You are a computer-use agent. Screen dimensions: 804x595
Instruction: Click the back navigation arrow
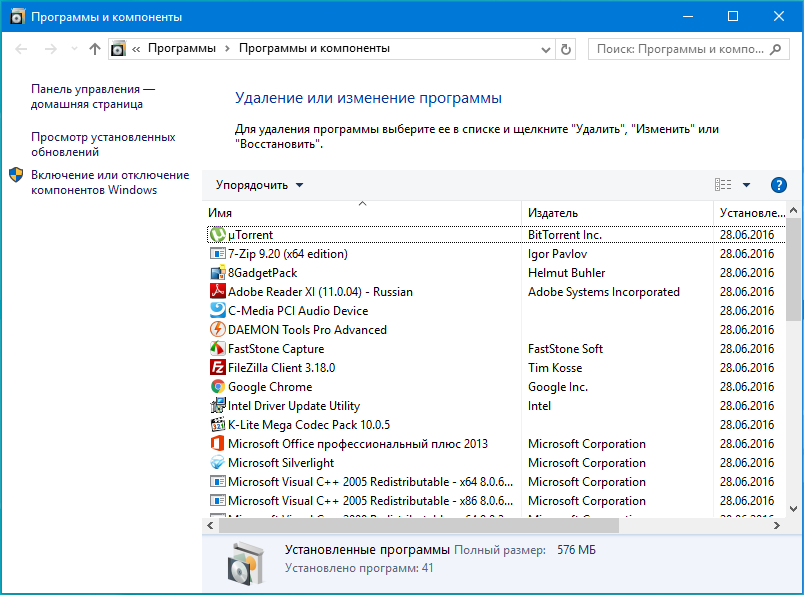pos(20,48)
